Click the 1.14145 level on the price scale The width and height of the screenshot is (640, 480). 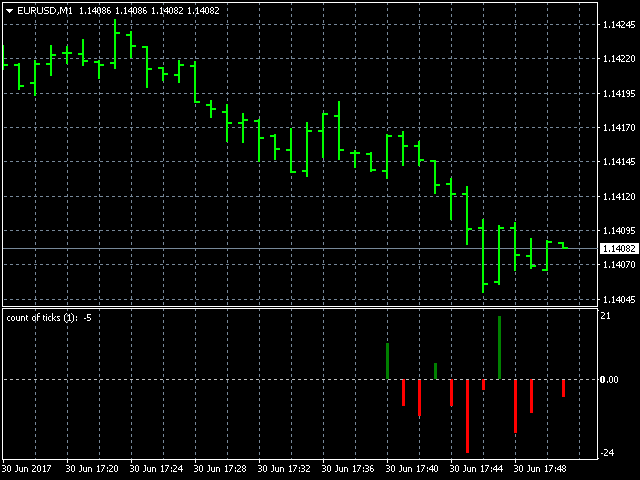619,162
